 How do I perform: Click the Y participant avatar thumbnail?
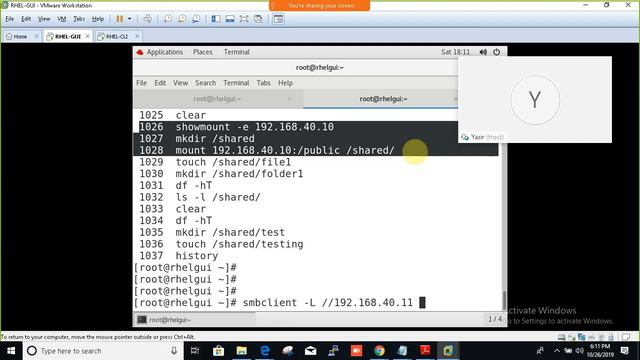pyautogui.click(x=535, y=100)
